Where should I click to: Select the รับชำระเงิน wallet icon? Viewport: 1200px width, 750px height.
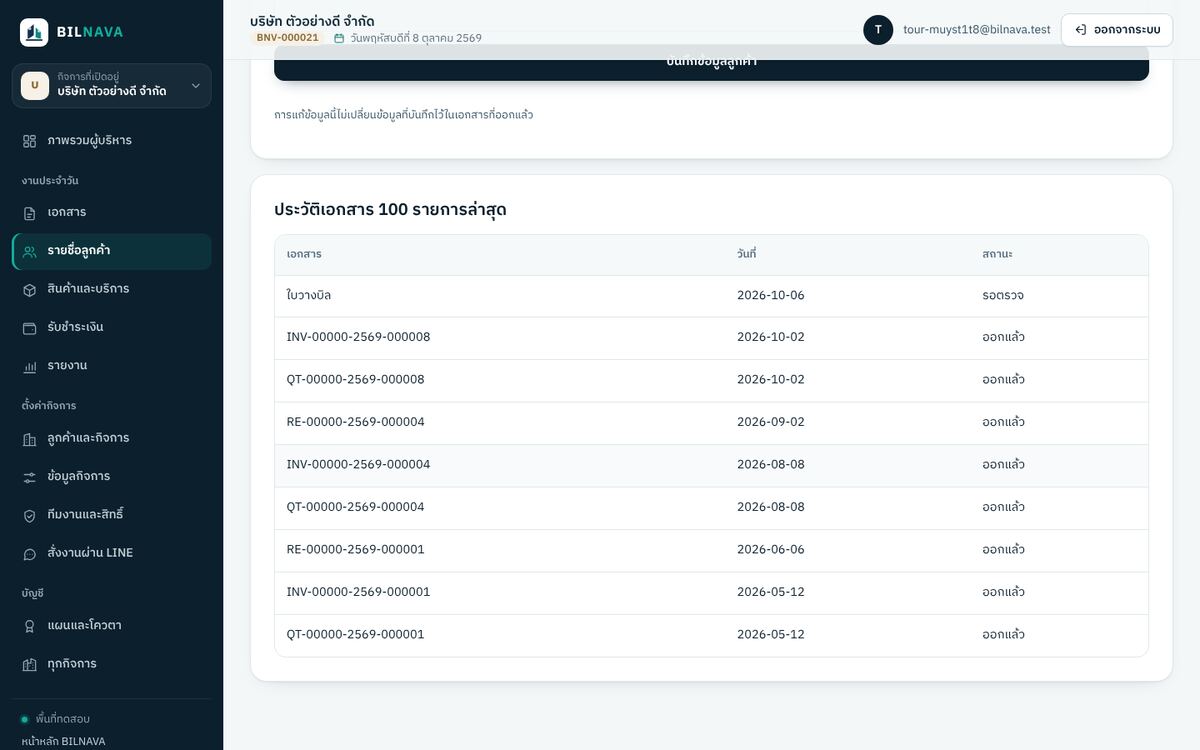click(x=30, y=327)
